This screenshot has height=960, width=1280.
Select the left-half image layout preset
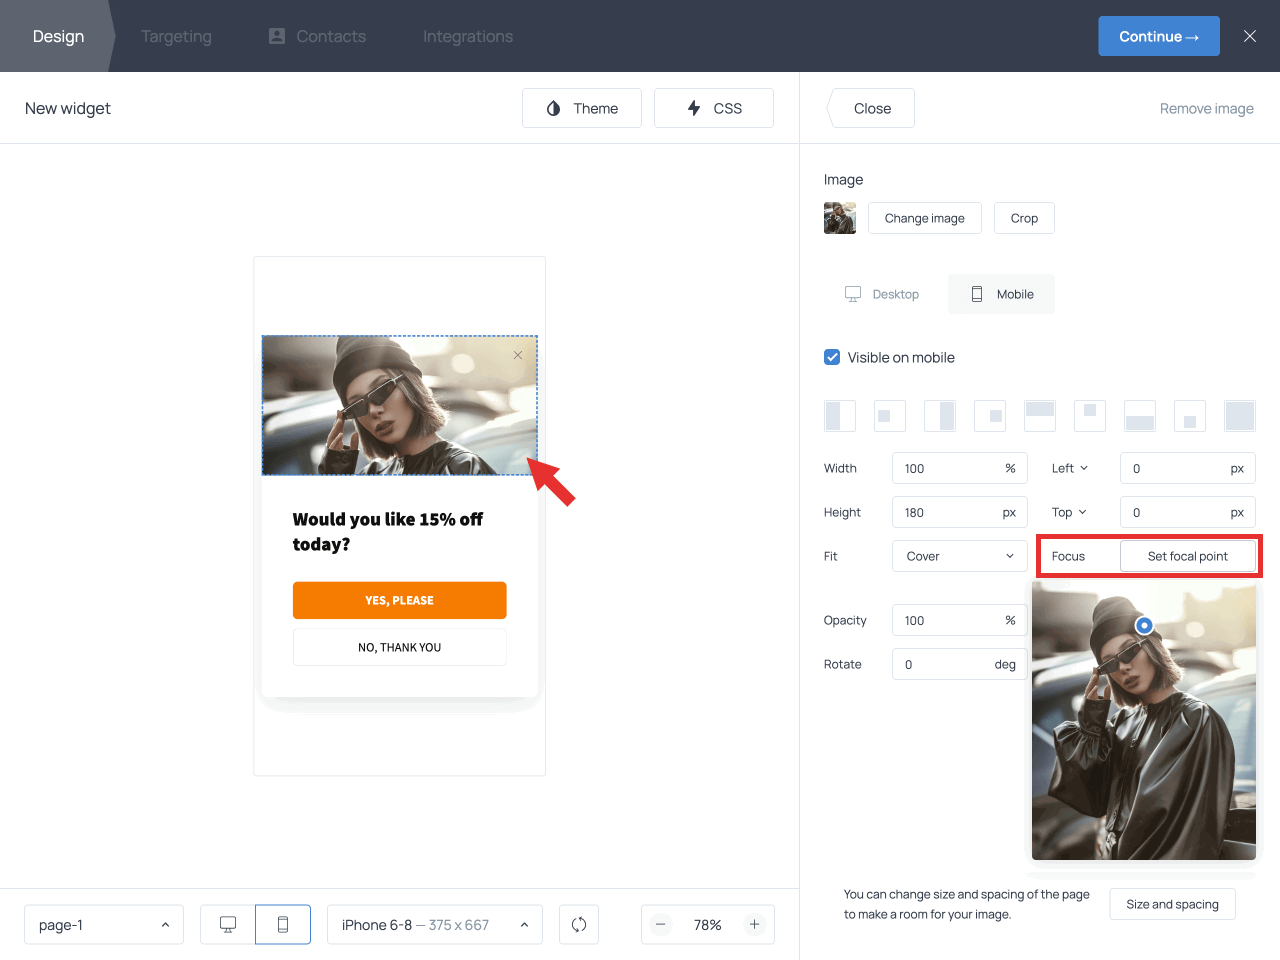(839, 416)
